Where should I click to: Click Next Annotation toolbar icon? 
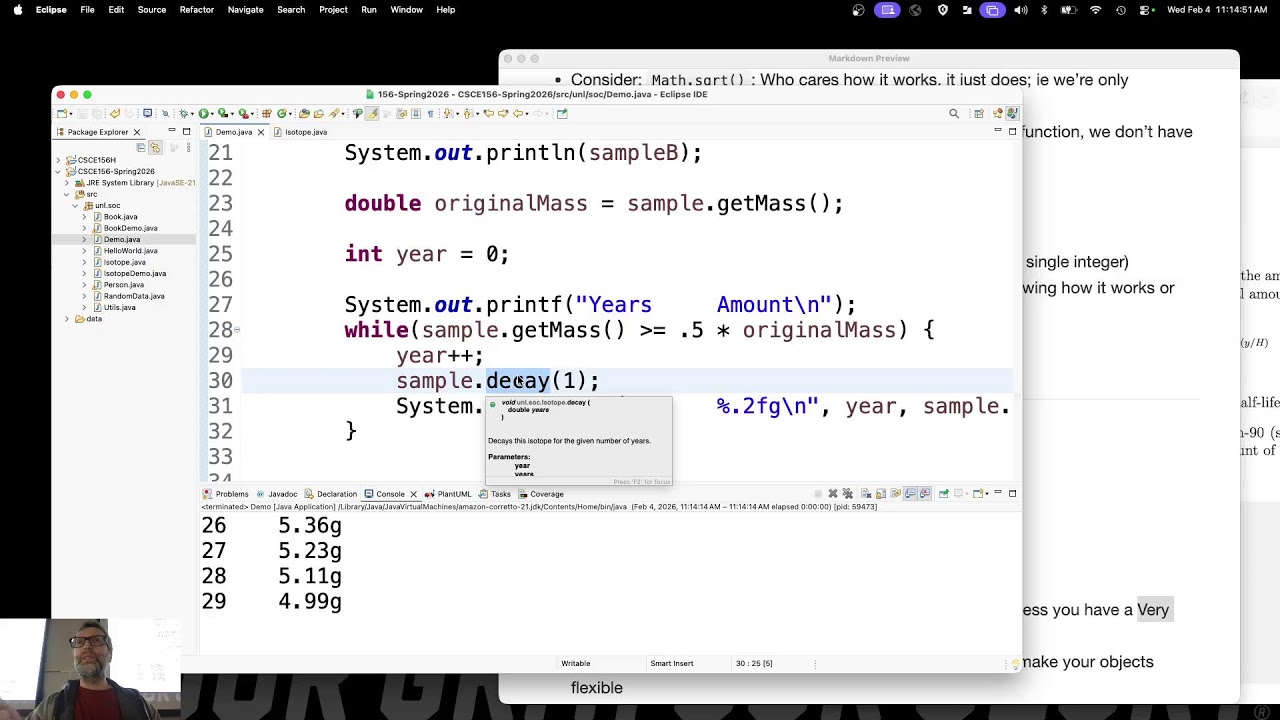[x=447, y=113]
